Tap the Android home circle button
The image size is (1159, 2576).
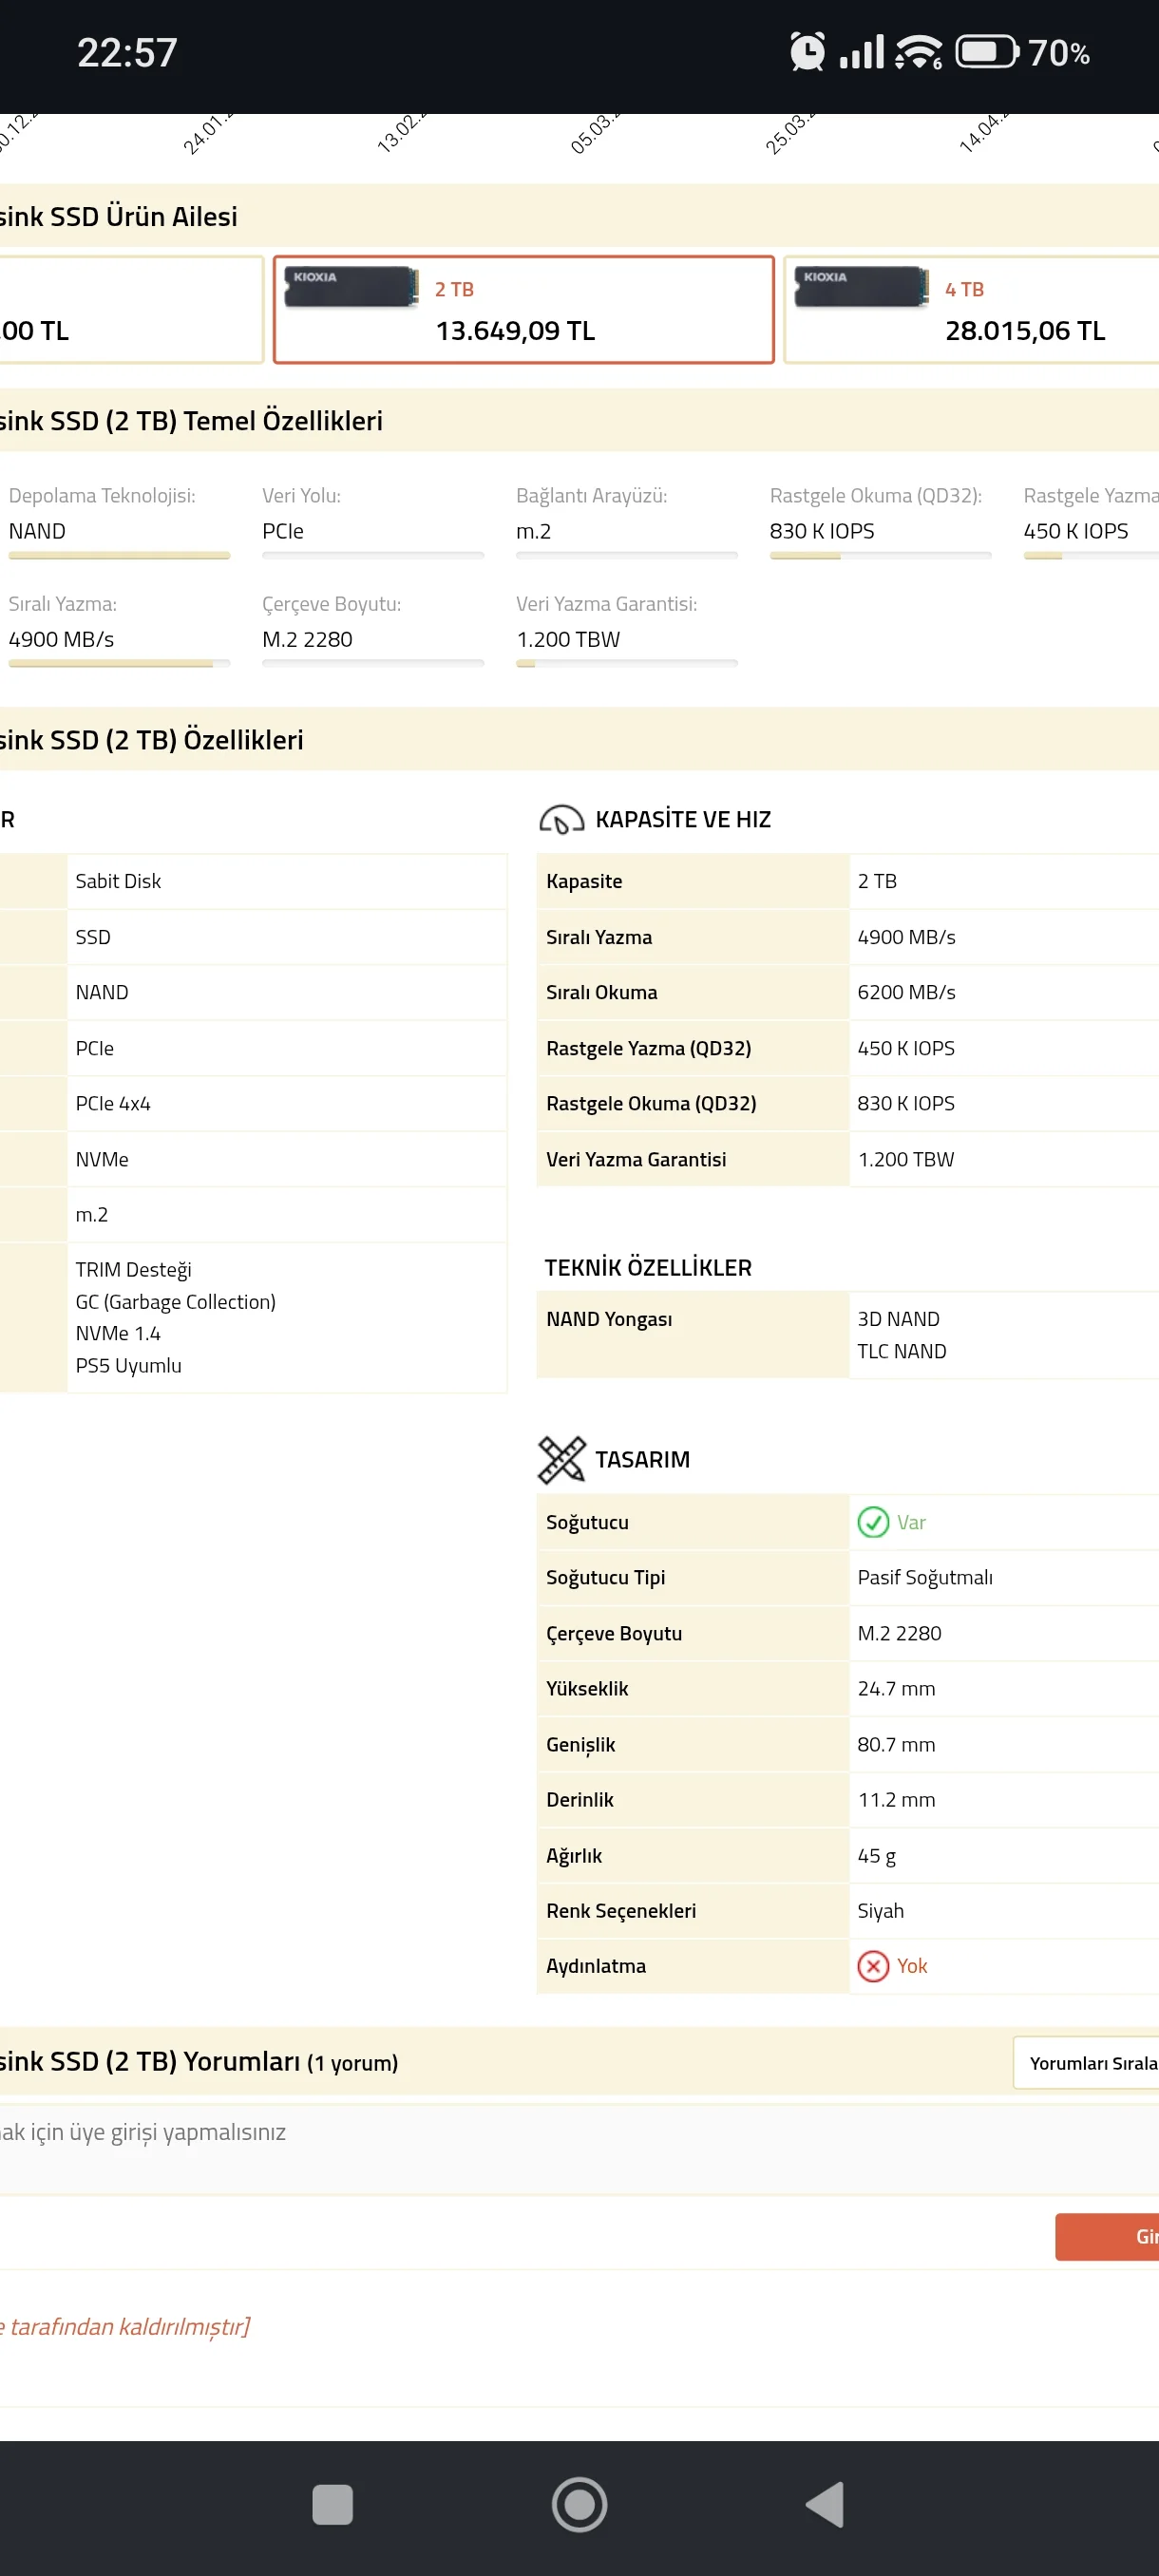tap(579, 2504)
